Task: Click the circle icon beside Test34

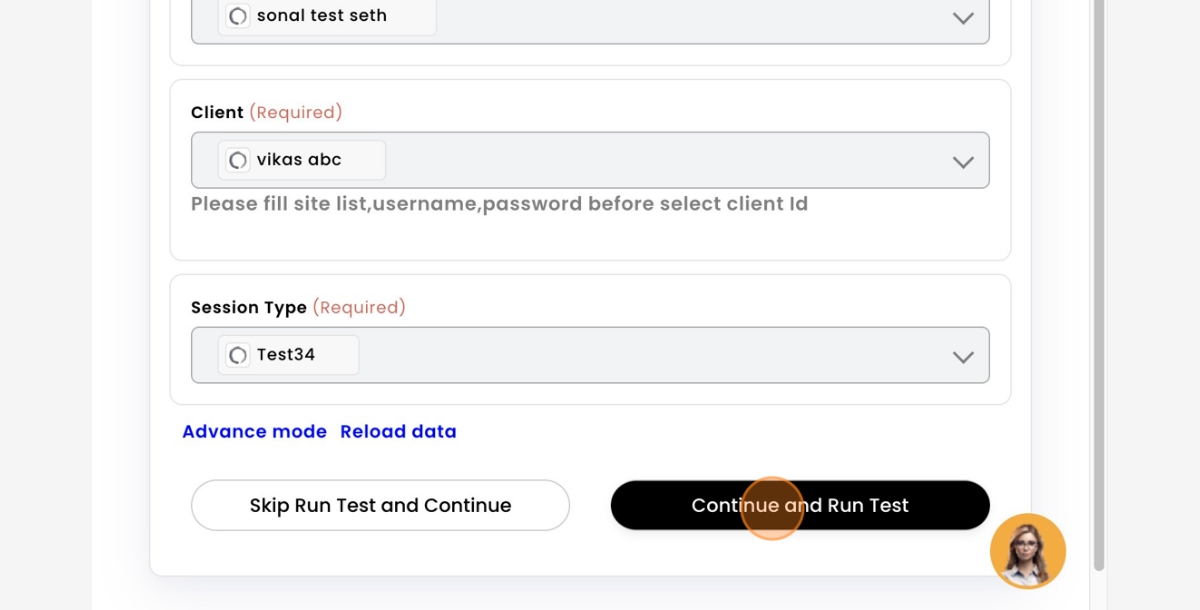Action: [238, 355]
